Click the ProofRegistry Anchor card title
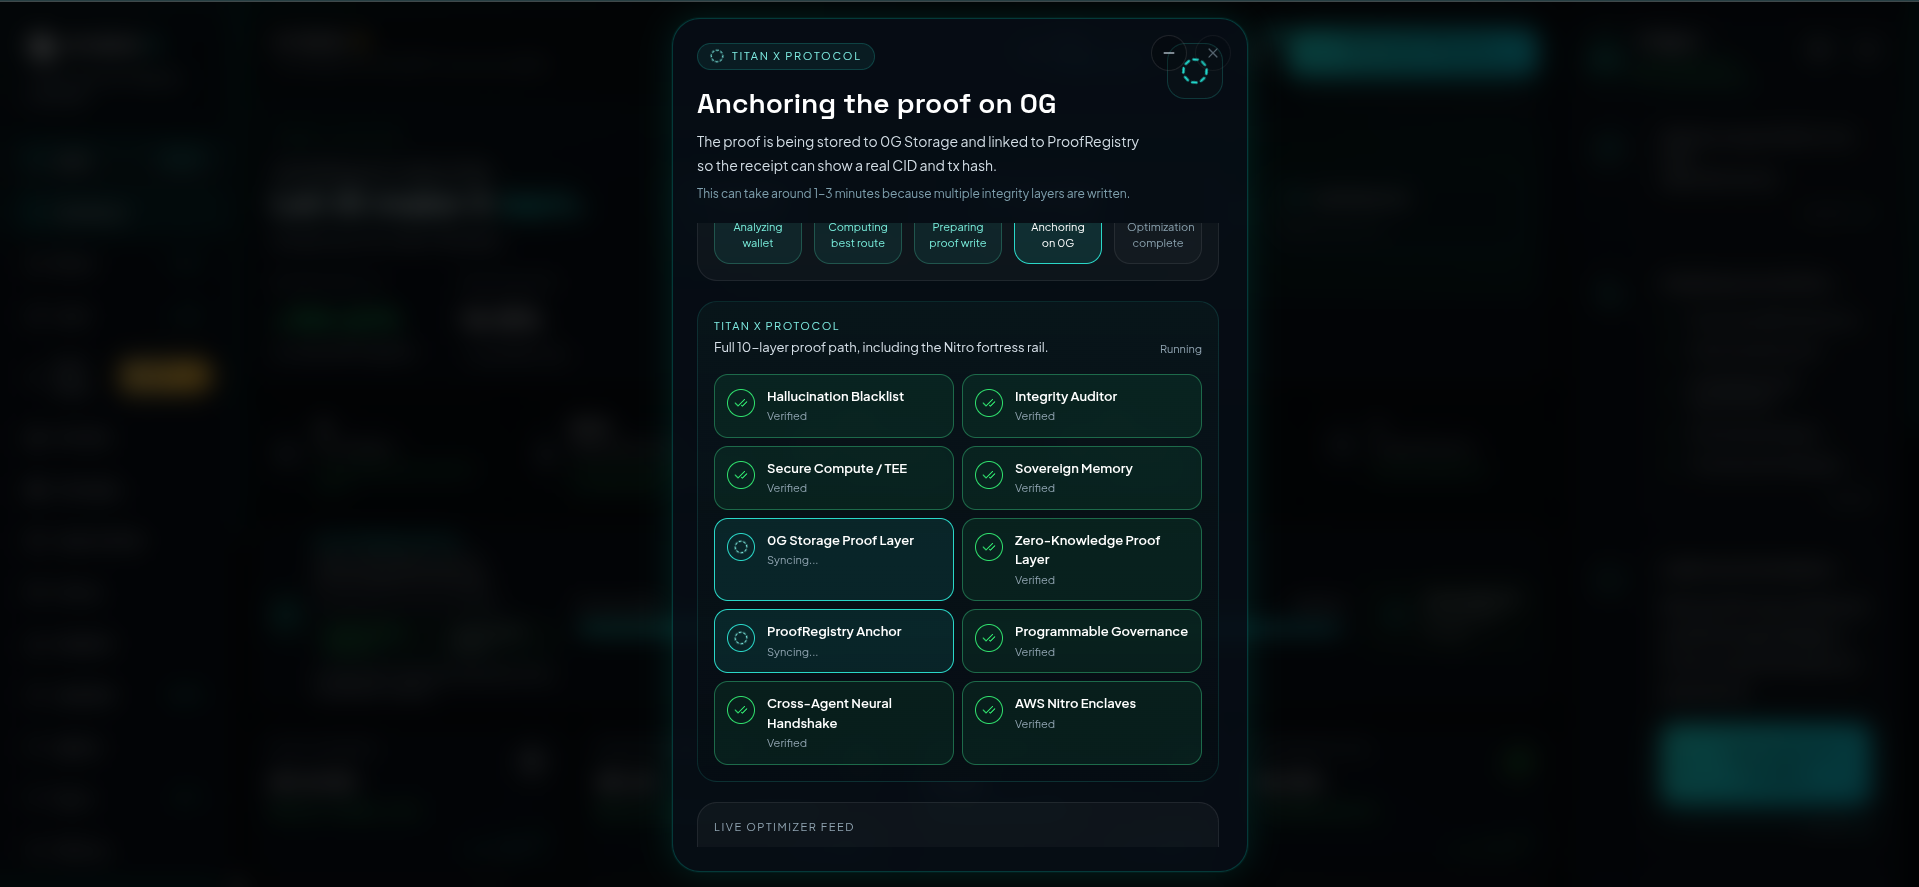Screen dimensions: 1919x887 coord(834,632)
